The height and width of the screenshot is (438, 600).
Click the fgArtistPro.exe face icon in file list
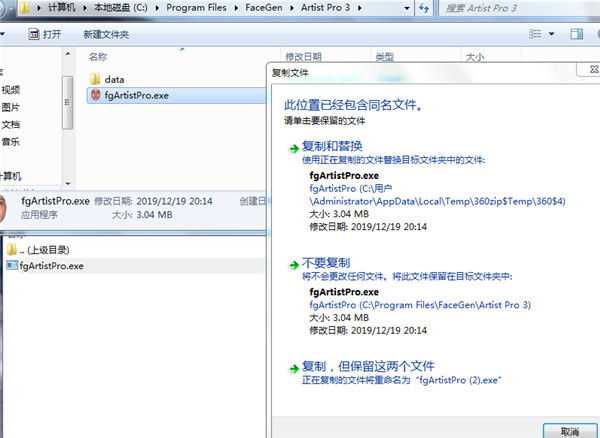95,96
